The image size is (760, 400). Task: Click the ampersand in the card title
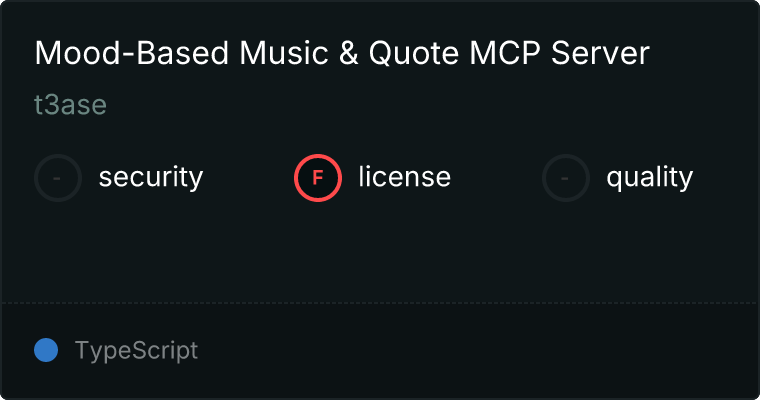click(348, 52)
